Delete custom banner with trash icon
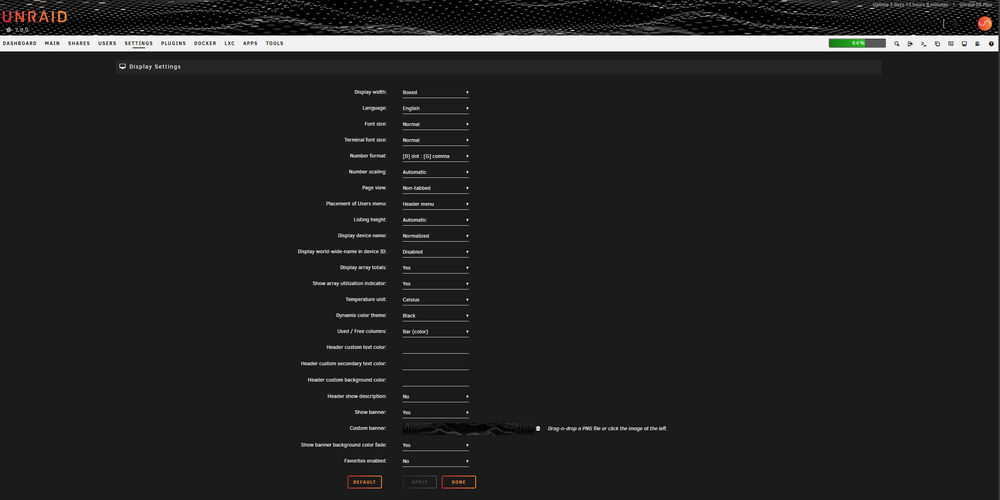The image size is (1000, 500). point(538,429)
